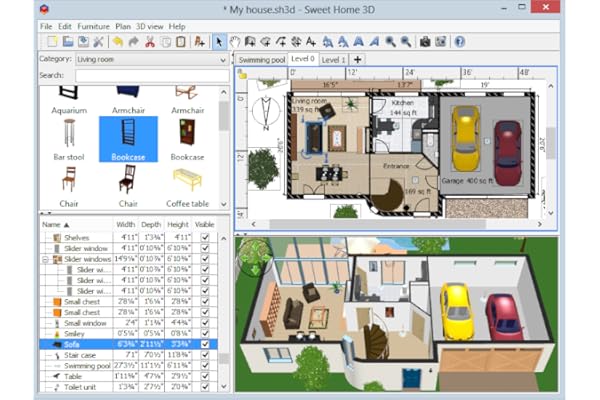This screenshot has height=400, width=600.
Task: Activate the Select arrow tool
Action: click(219, 42)
